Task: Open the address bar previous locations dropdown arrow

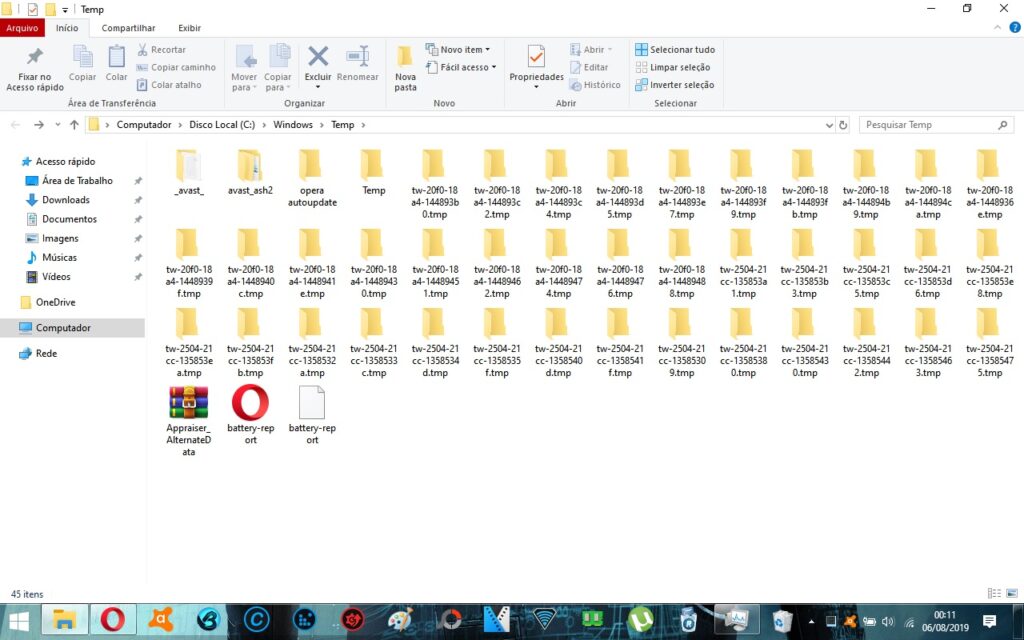Action: click(829, 125)
